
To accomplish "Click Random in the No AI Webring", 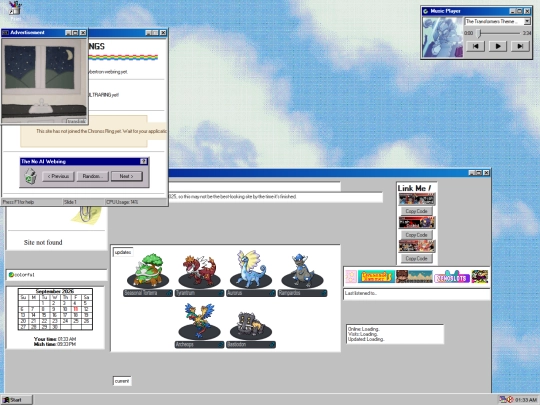I will (x=93, y=176).
